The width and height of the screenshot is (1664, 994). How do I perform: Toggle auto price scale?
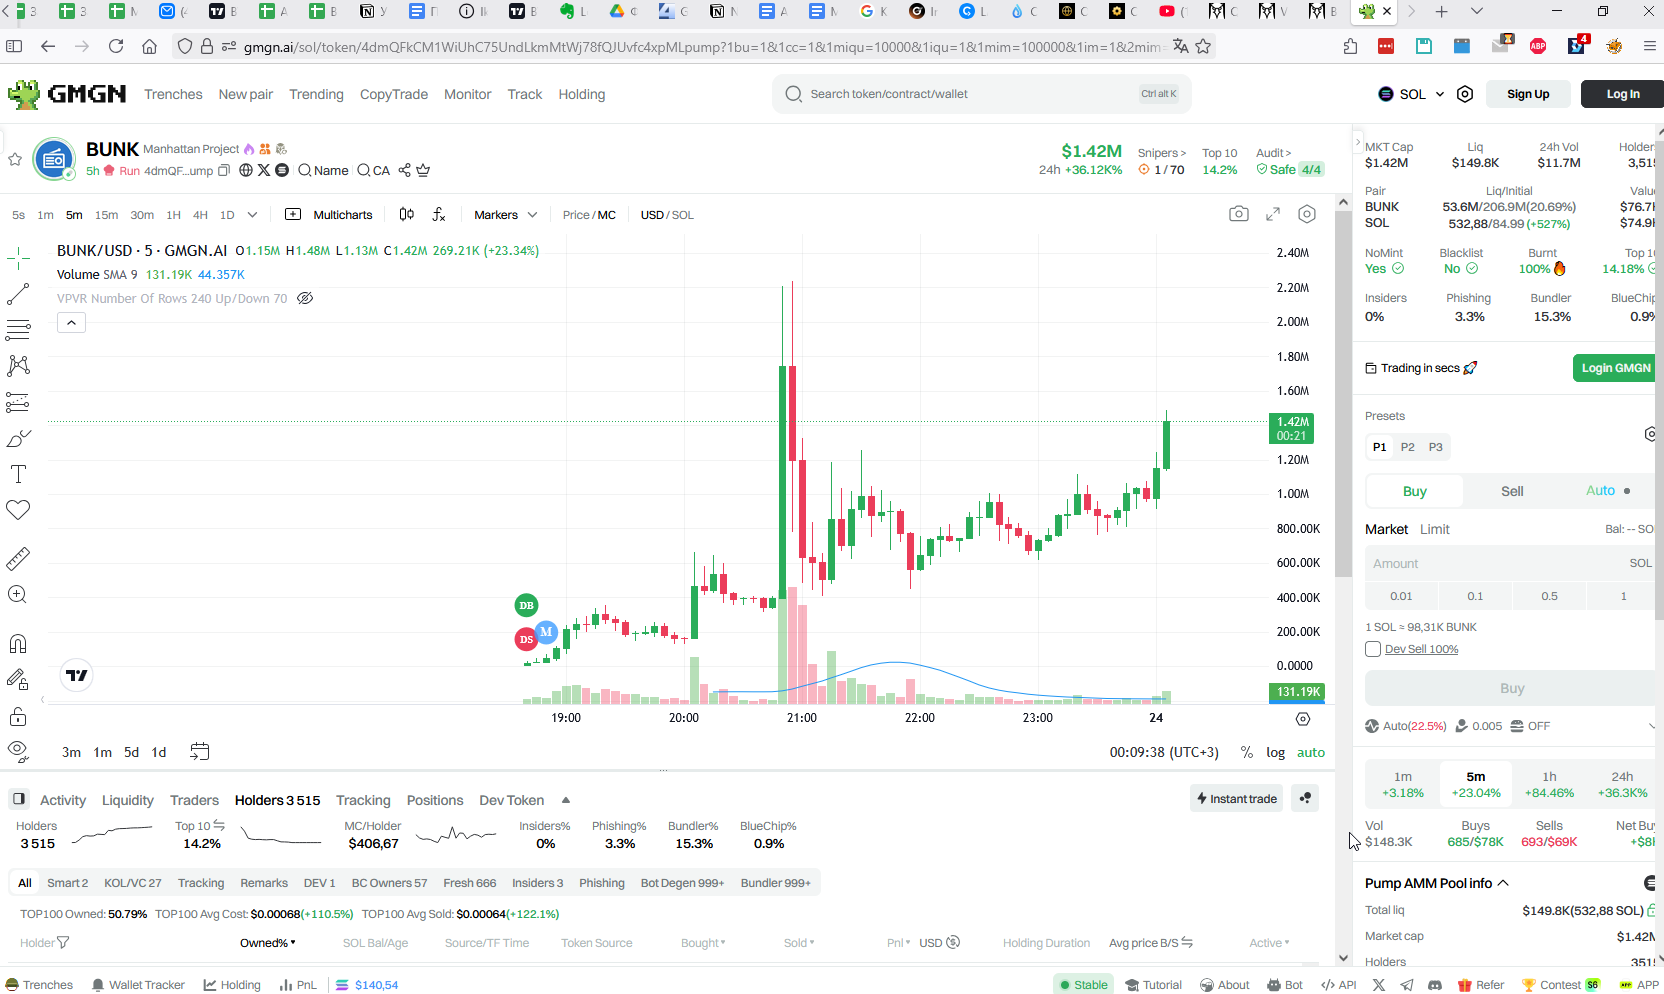pyautogui.click(x=1311, y=752)
